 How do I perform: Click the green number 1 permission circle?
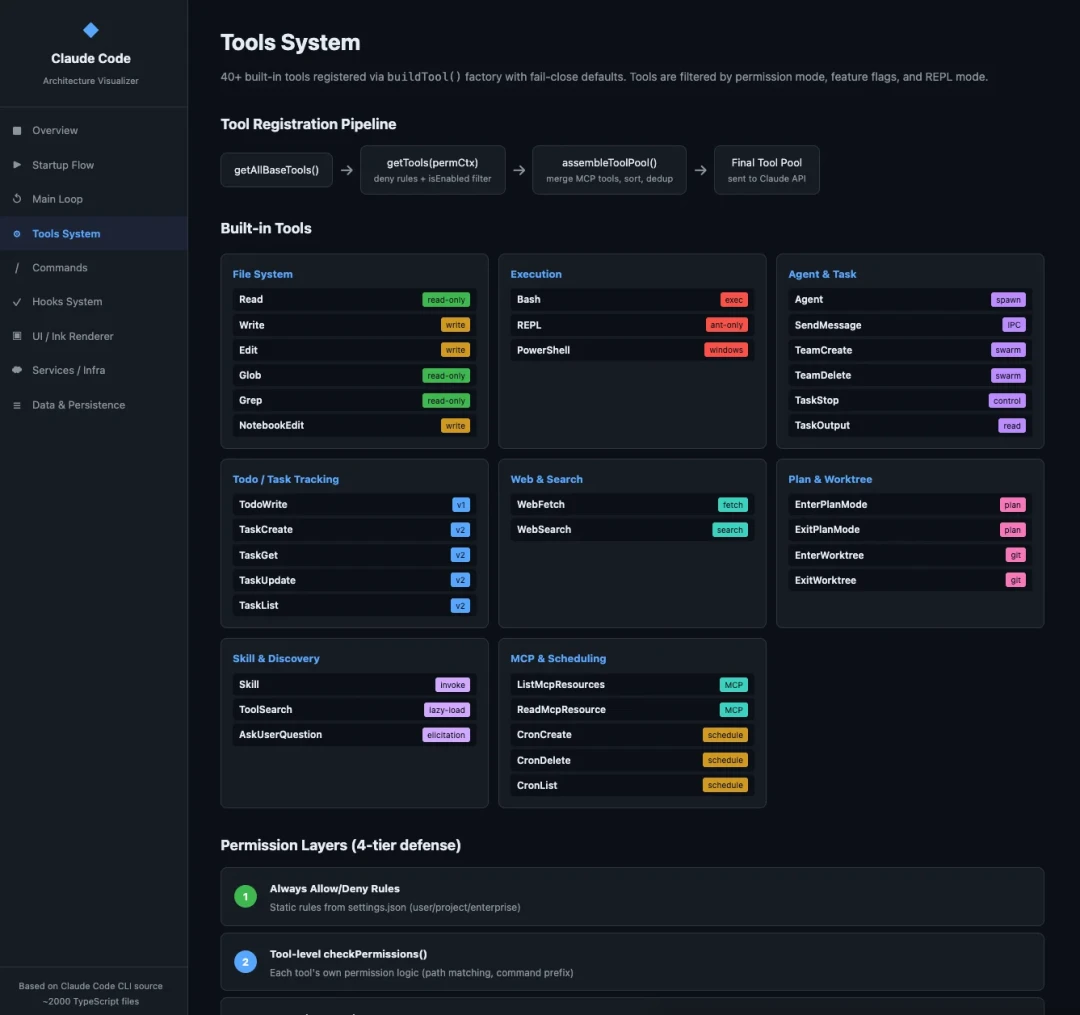click(245, 897)
